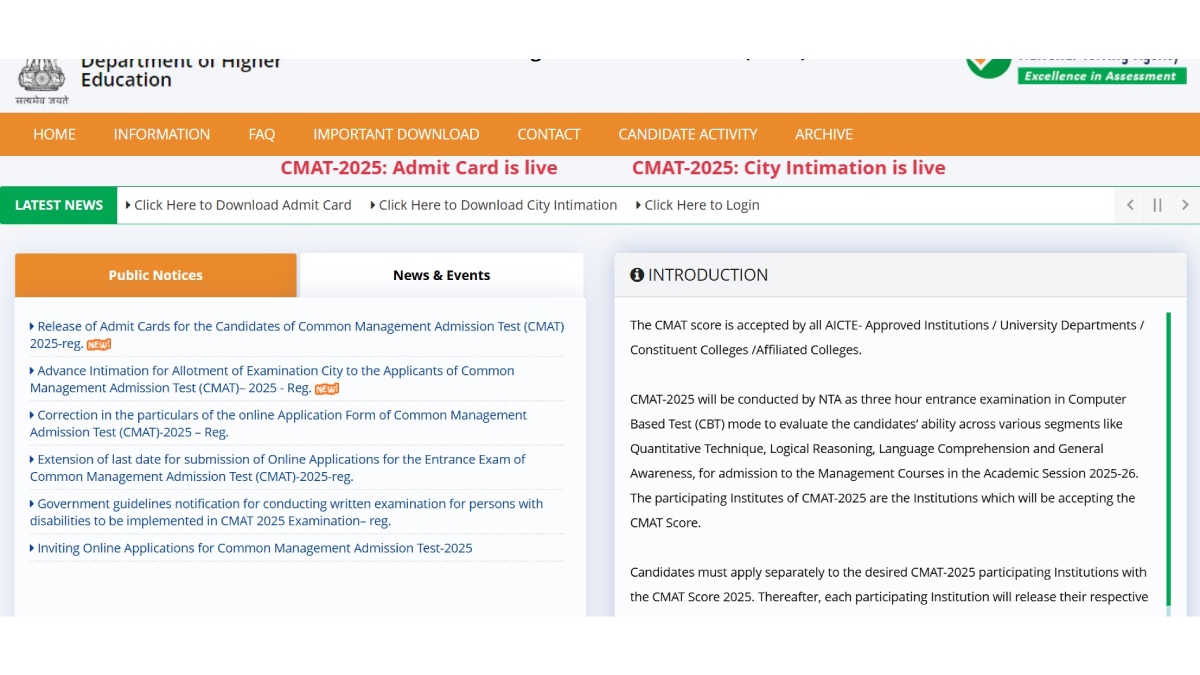Switch to the News & Events tab
This screenshot has height=675, width=1200.
coord(441,275)
